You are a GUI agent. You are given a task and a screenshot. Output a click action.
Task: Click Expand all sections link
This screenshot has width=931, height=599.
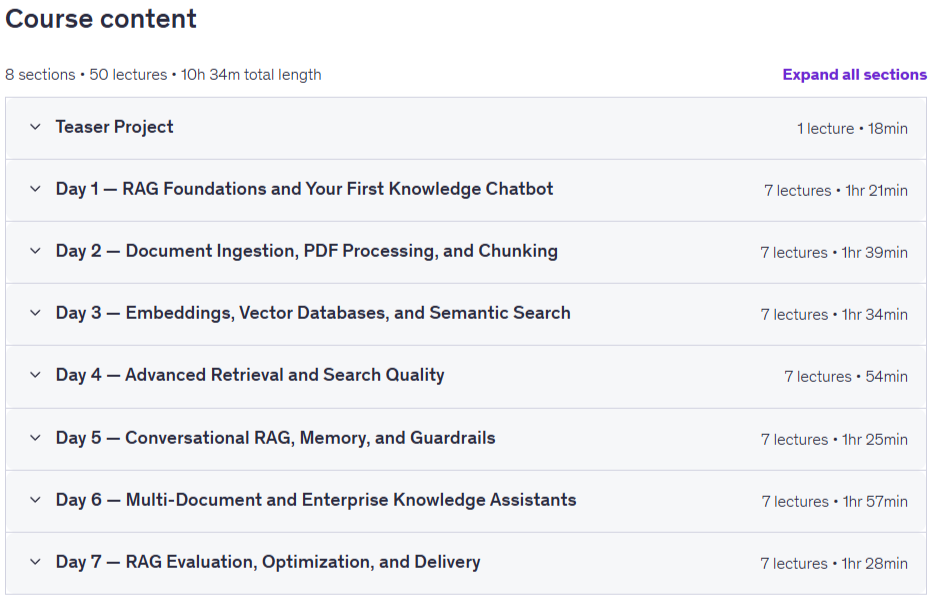[x=854, y=75]
